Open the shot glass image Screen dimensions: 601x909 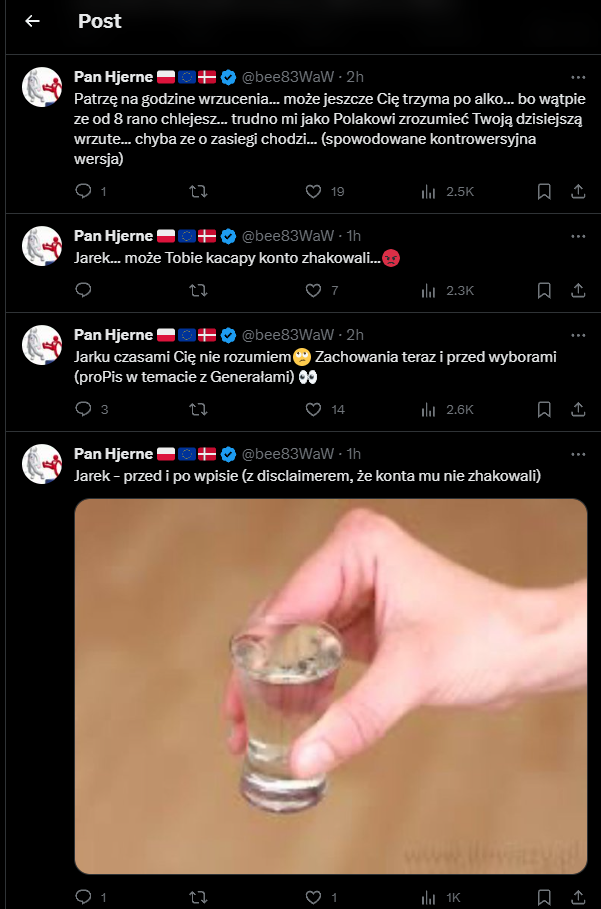[x=331, y=686]
